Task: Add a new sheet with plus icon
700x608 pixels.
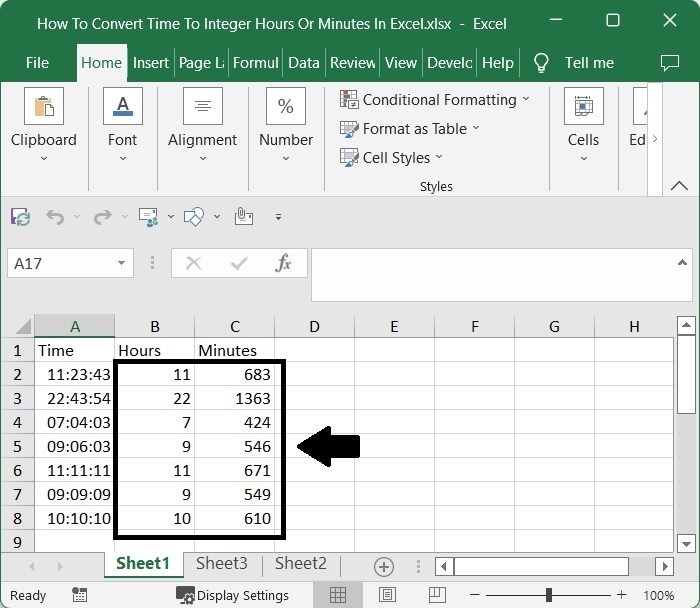Action: [x=383, y=566]
